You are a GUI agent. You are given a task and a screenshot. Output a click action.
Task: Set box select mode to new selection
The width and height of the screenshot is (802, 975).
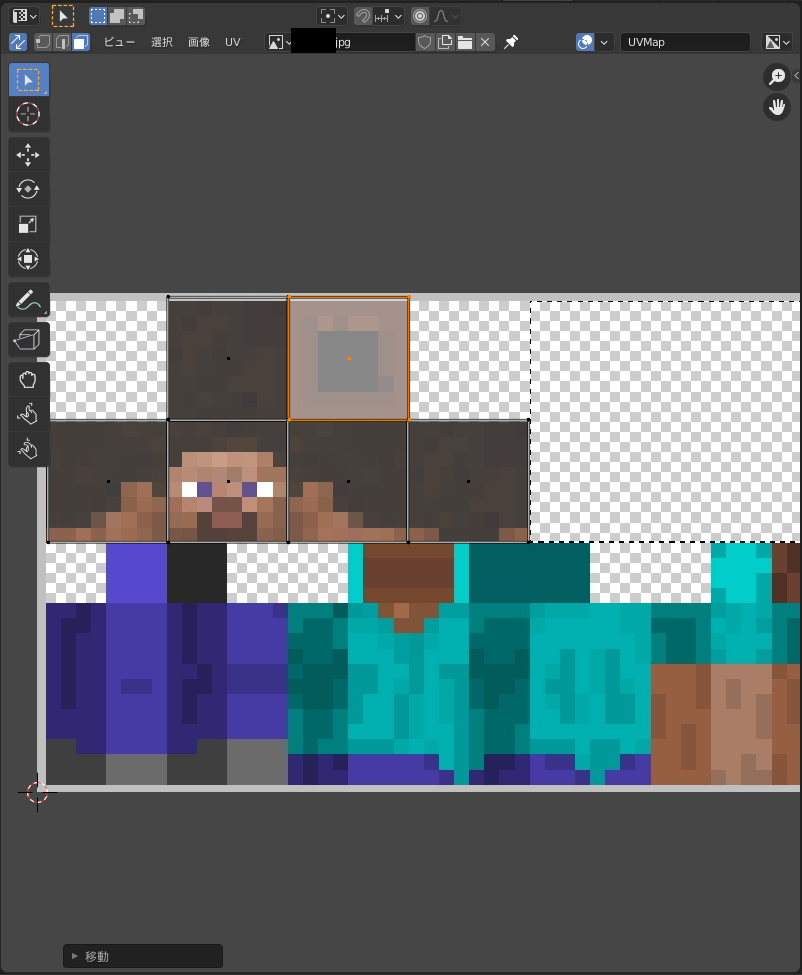coord(98,16)
